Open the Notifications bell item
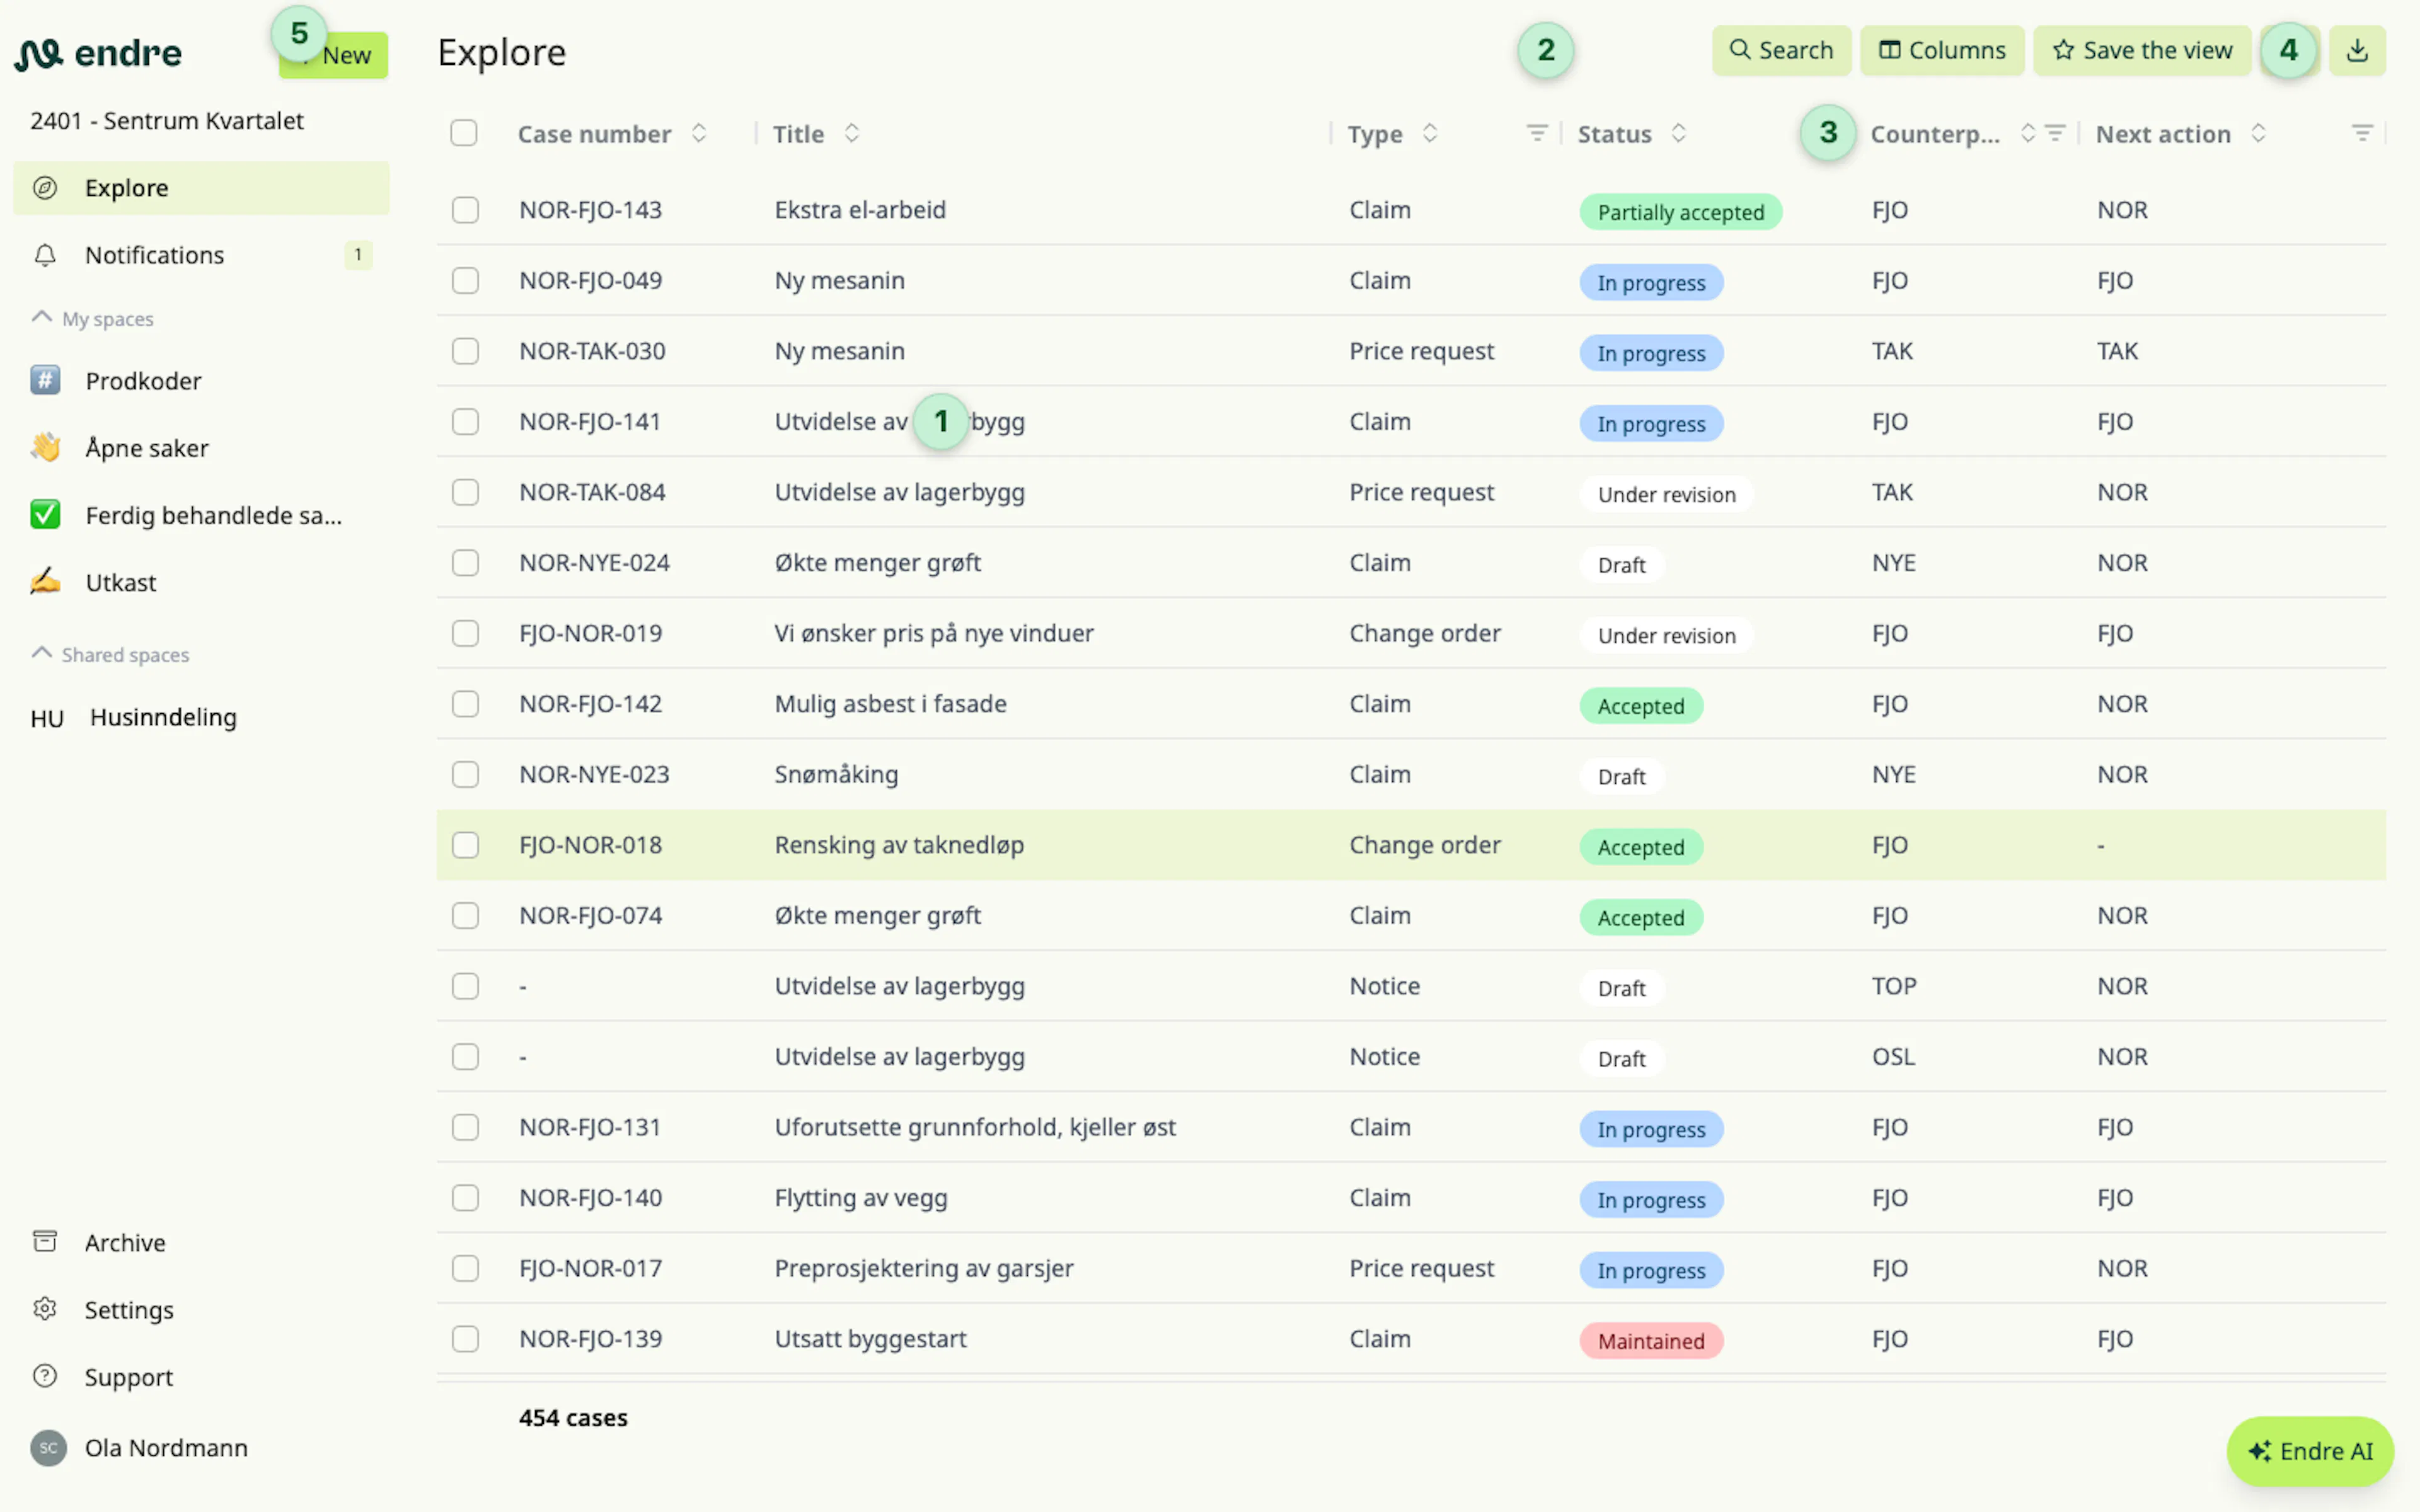Screen dimensions: 2420x1512 (201, 255)
